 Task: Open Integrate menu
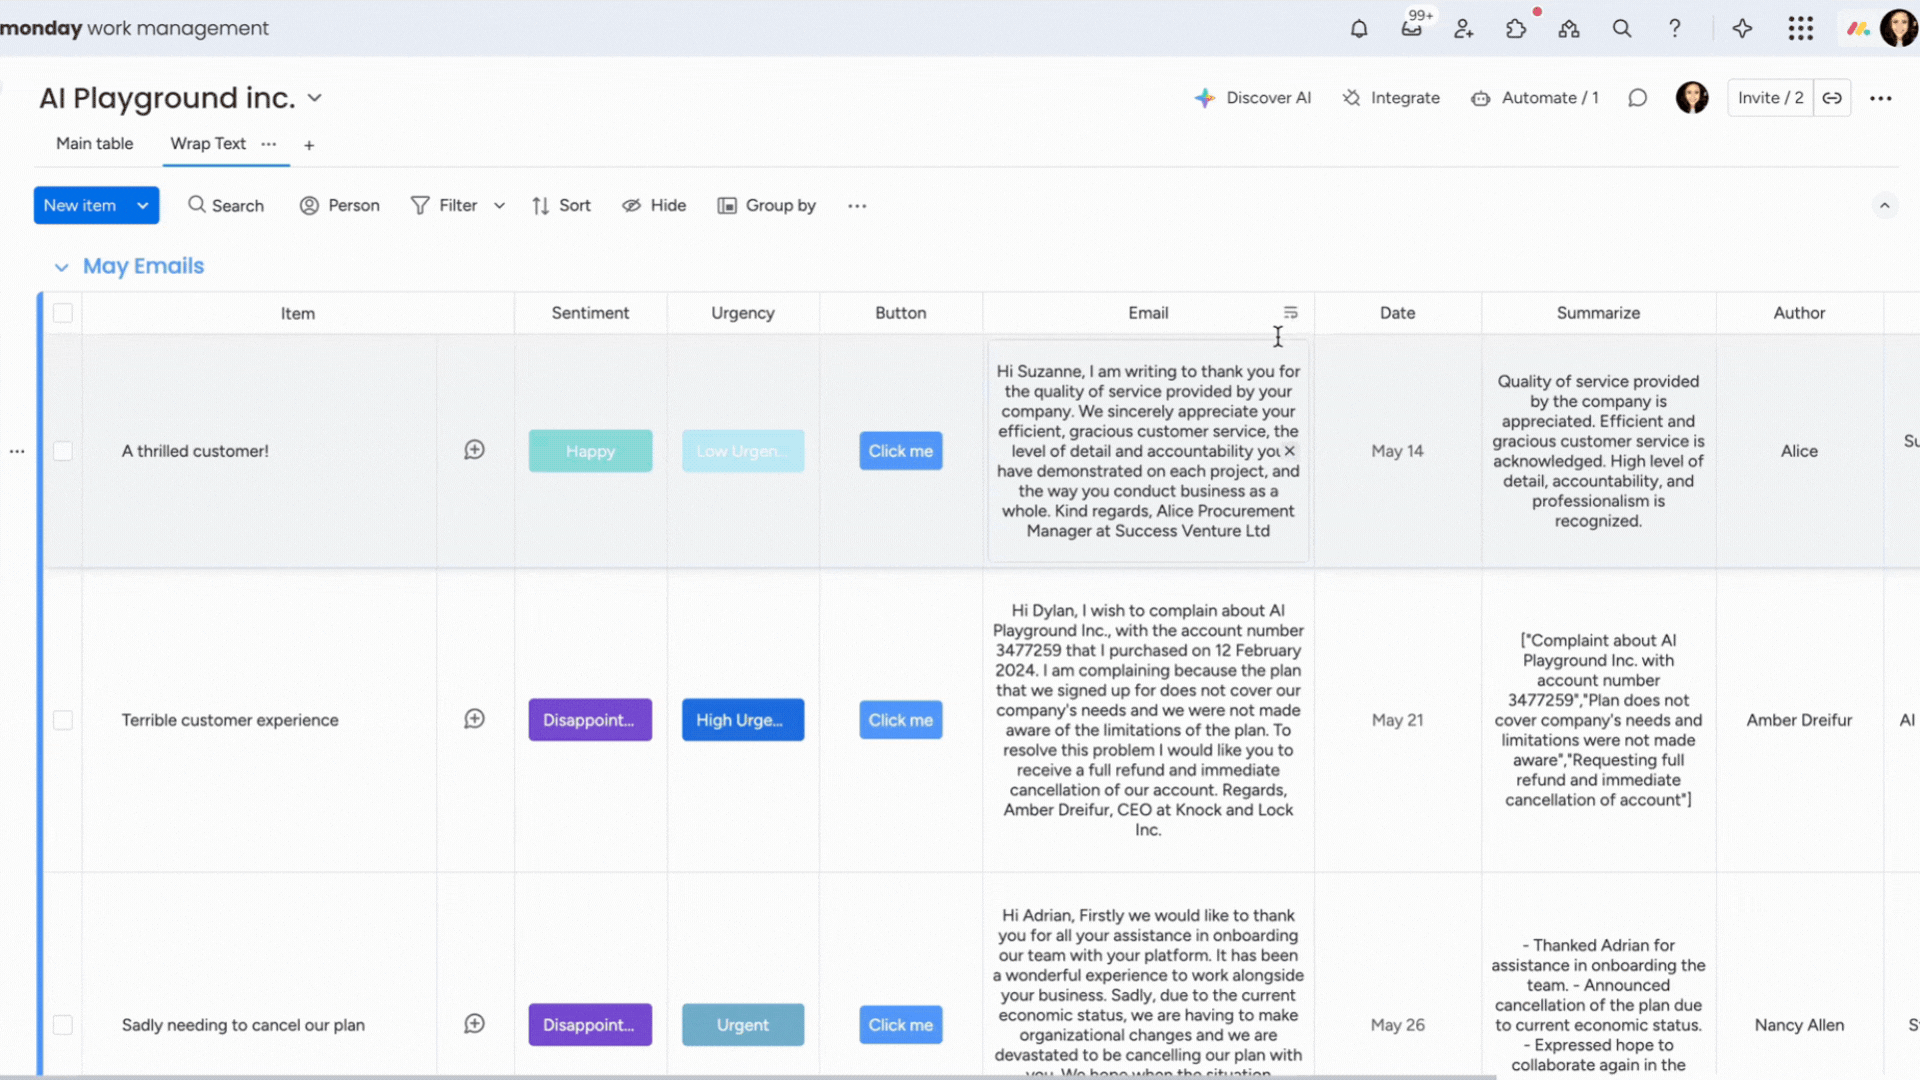(x=1391, y=98)
